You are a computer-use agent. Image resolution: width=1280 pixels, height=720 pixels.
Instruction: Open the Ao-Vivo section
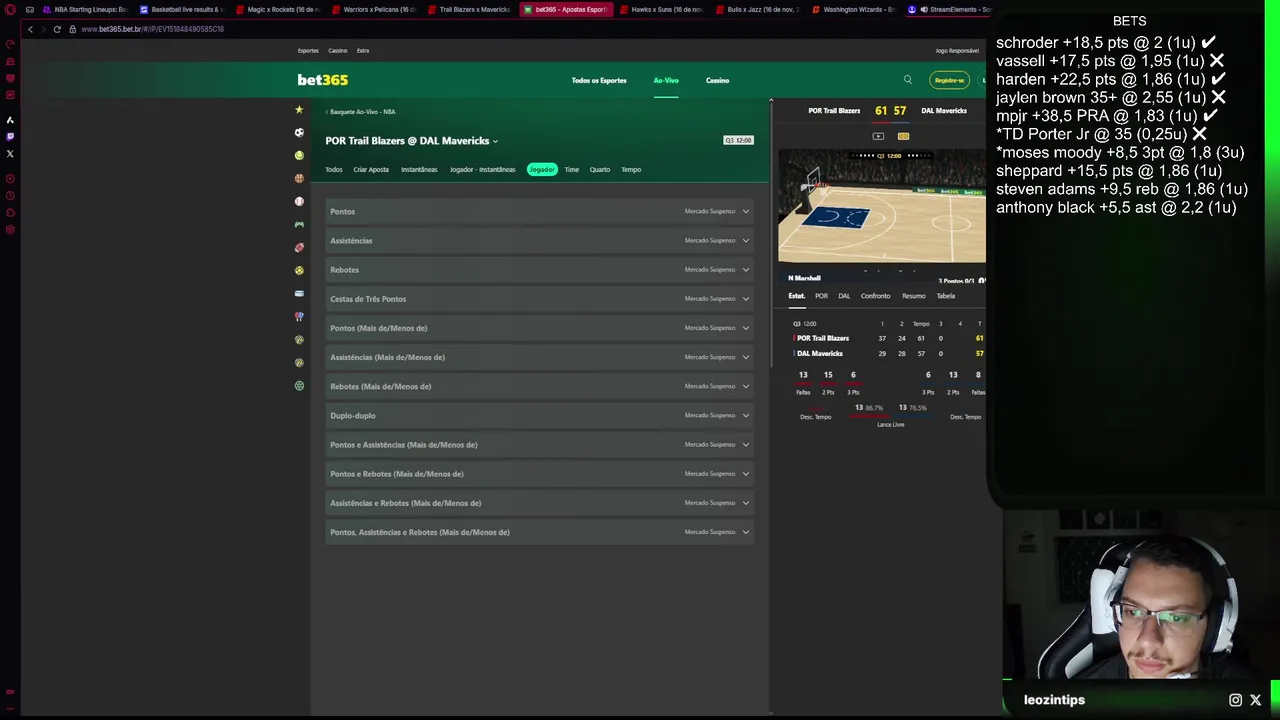click(666, 80)
